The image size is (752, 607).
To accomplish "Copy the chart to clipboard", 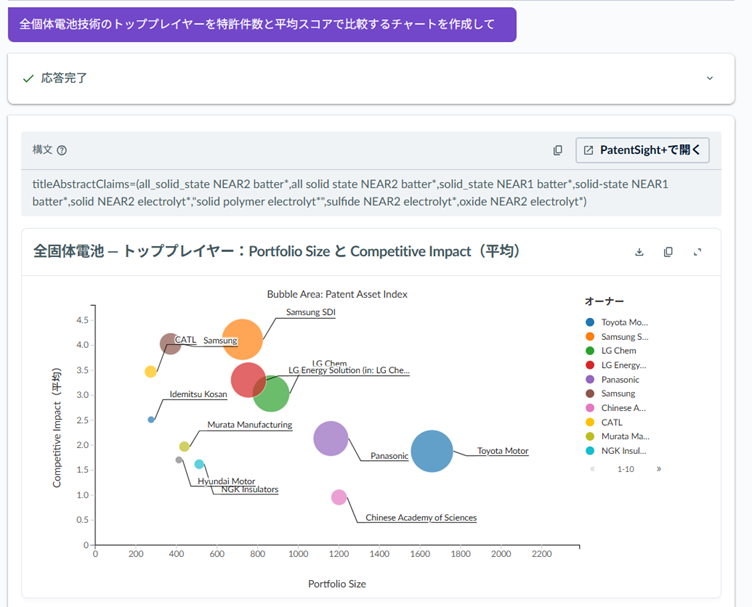I will click(668, 252).
